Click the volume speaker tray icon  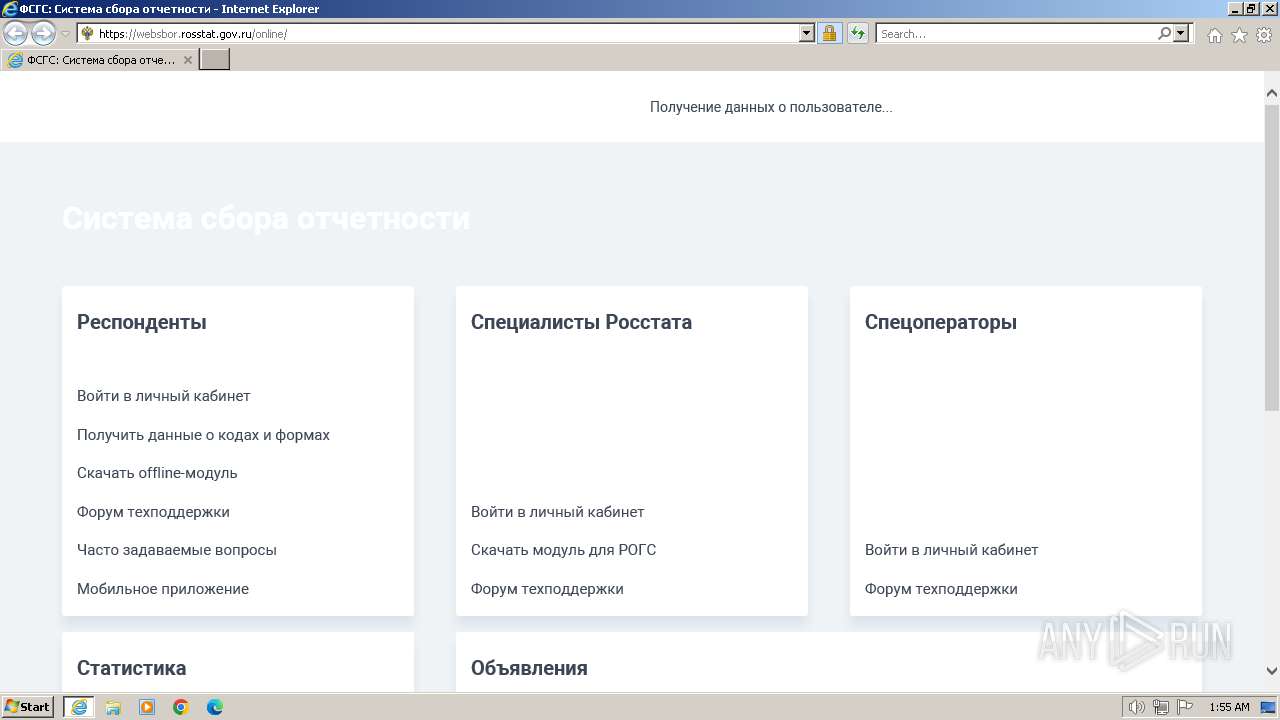1136,707
